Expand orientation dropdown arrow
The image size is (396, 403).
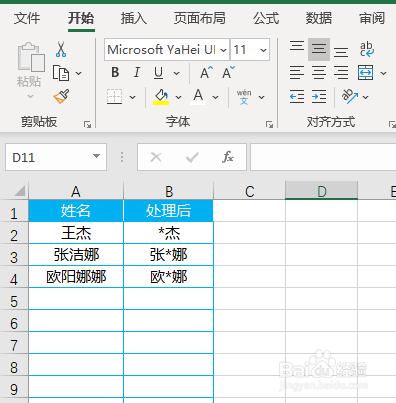coord(366,97)
